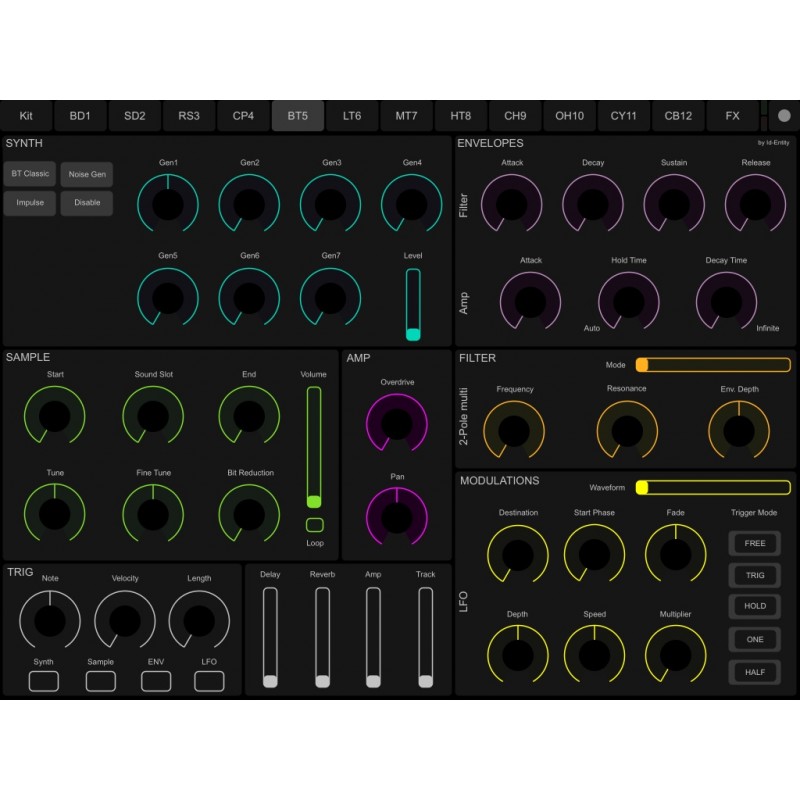The image size is (800, 800).
Task: Click the Overdrive knob in the AMP section
Action: coord(396,420)
